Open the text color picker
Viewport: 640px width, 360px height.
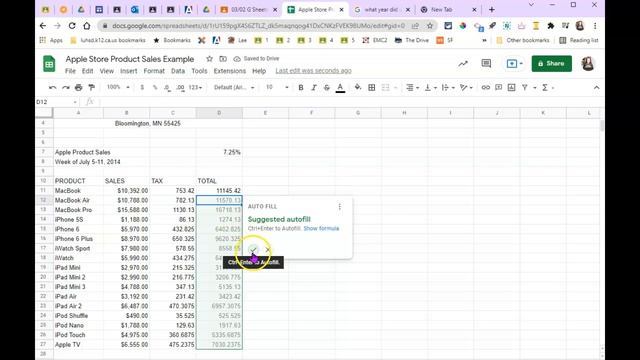click(340, 87)
